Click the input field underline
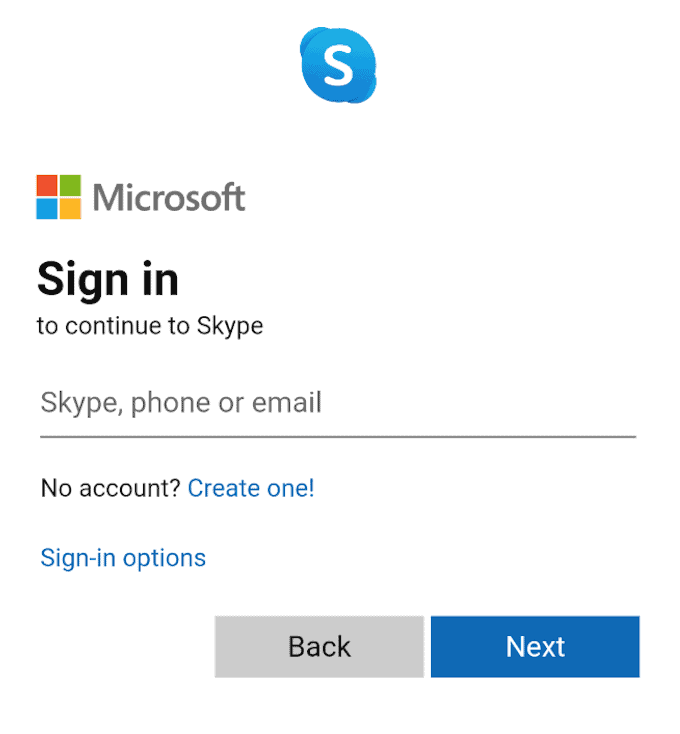Image resolution: width=680 pixels, height=734 pixels. [337, 437]
